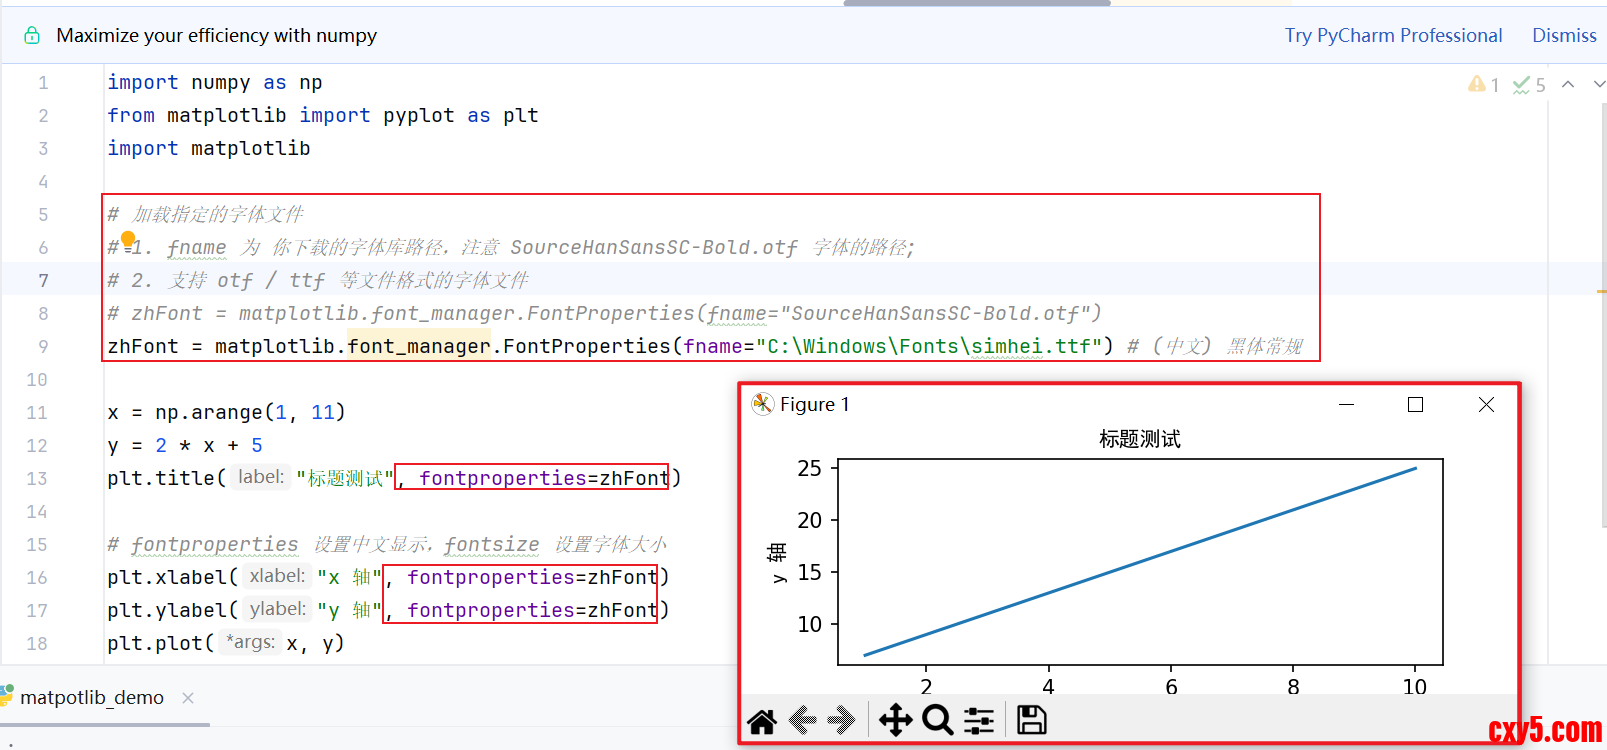Click the 'xlabel:' inlay hint on line 16
The height and width of the screenshot is (750, 1607).
[277, 576]
